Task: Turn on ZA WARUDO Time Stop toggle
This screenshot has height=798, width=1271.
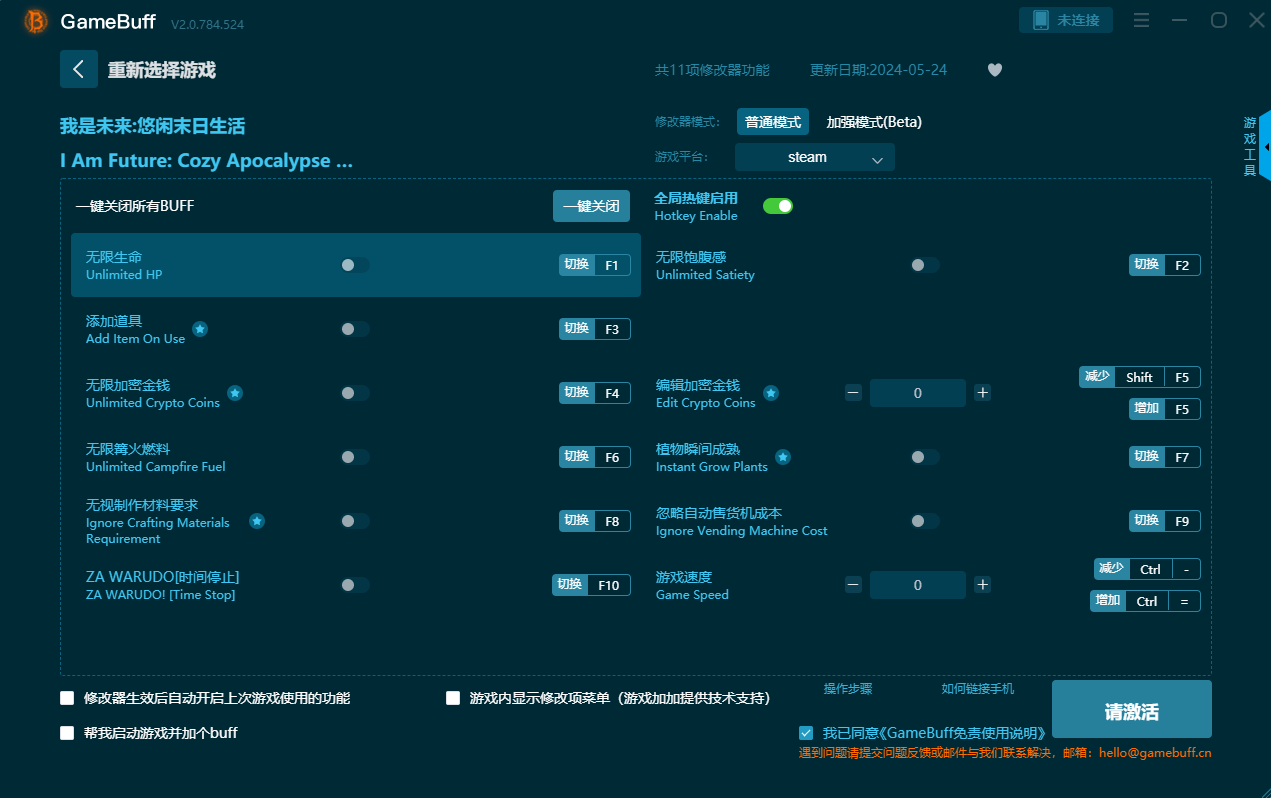Action: (355, 585)
